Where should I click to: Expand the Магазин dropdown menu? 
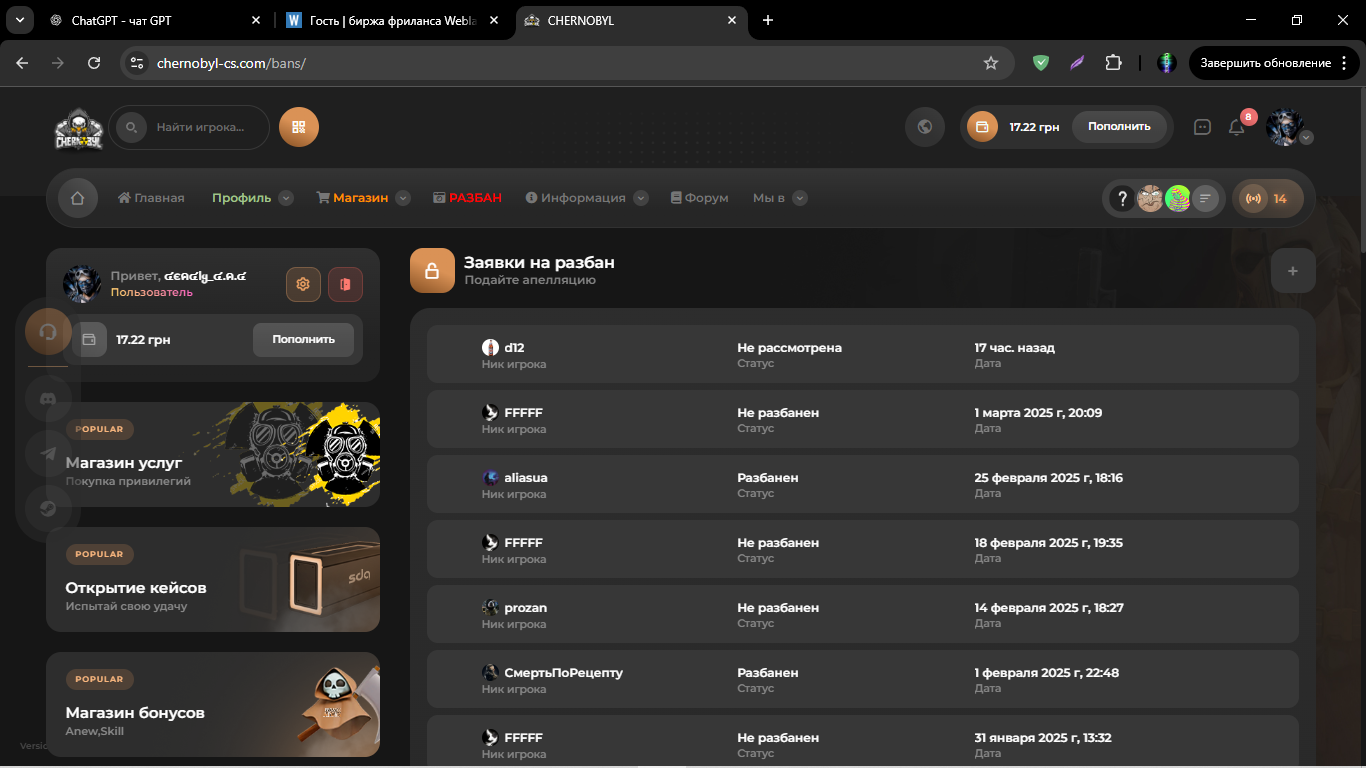403,198
